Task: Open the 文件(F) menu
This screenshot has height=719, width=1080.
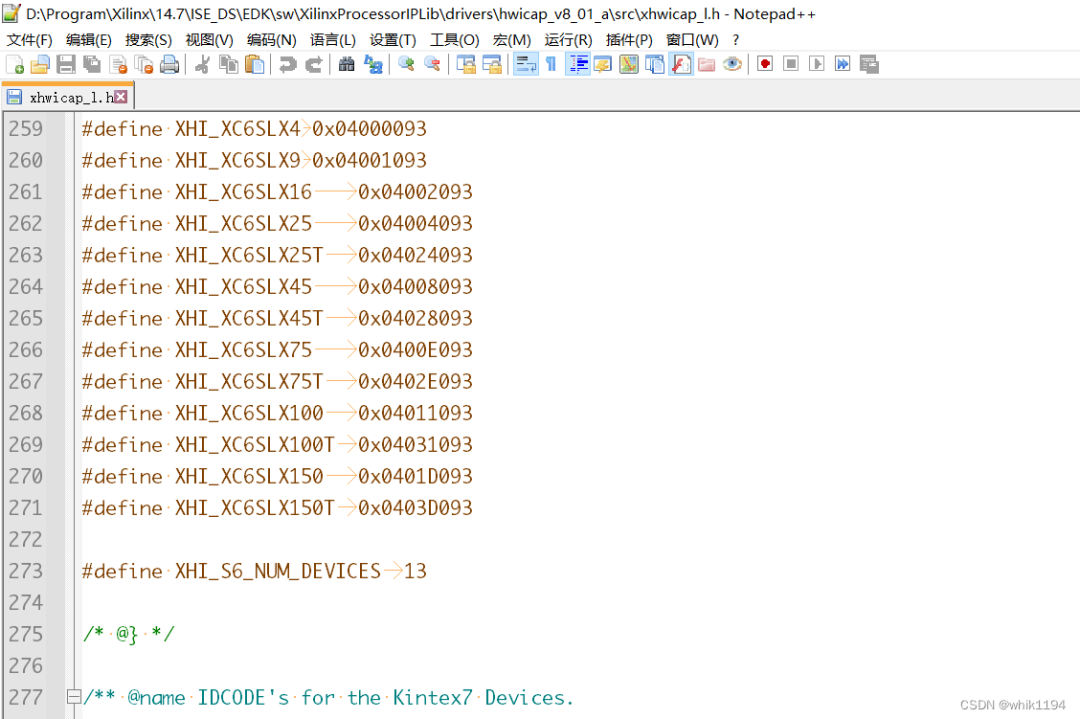Action: (30, 40)
